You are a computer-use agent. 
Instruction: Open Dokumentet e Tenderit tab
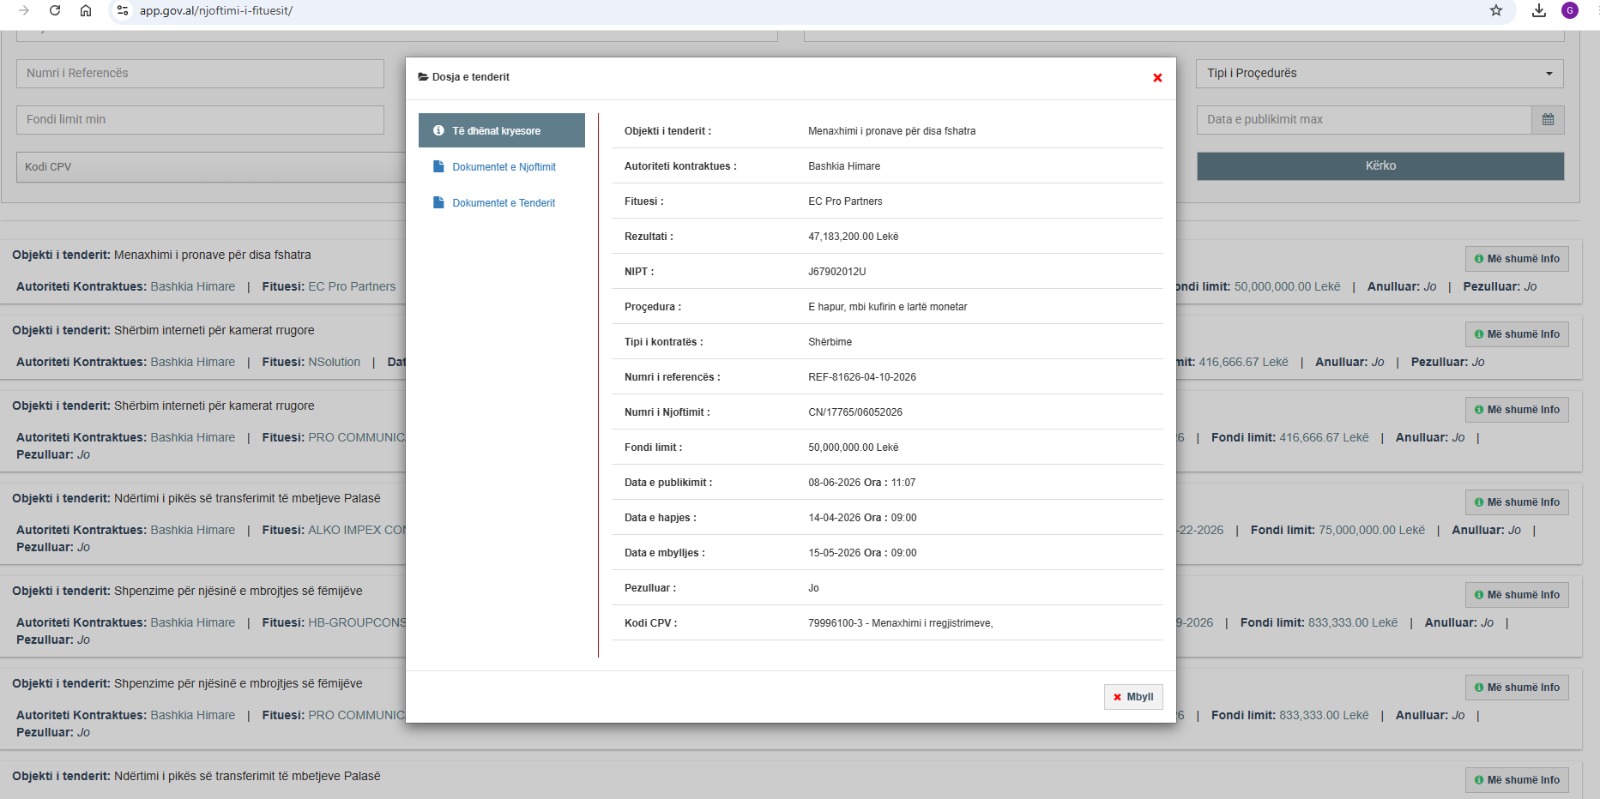(x=503, y=203)
